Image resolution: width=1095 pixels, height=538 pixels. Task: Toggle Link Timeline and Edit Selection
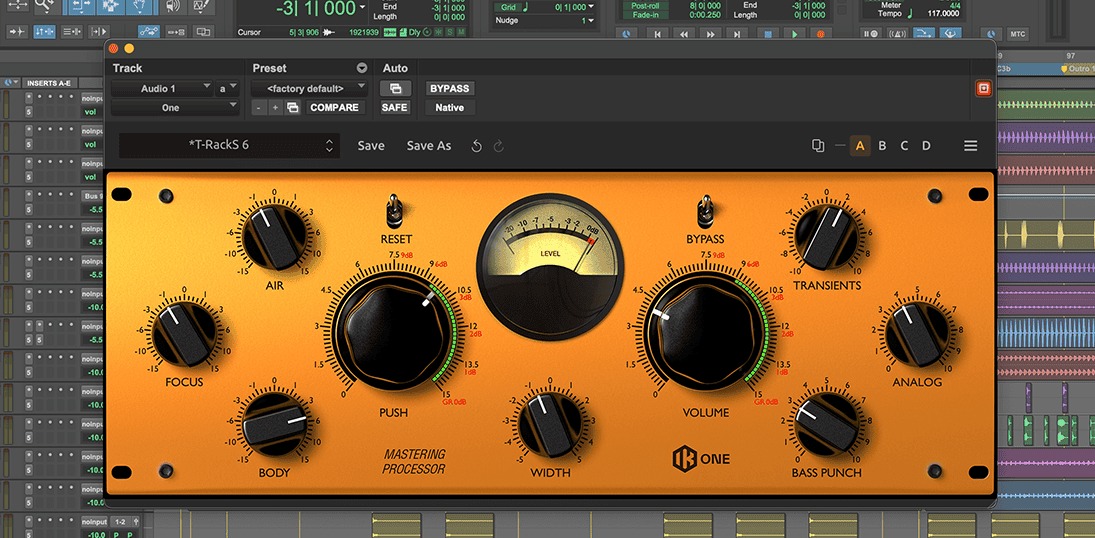click(x=44, y=31)
